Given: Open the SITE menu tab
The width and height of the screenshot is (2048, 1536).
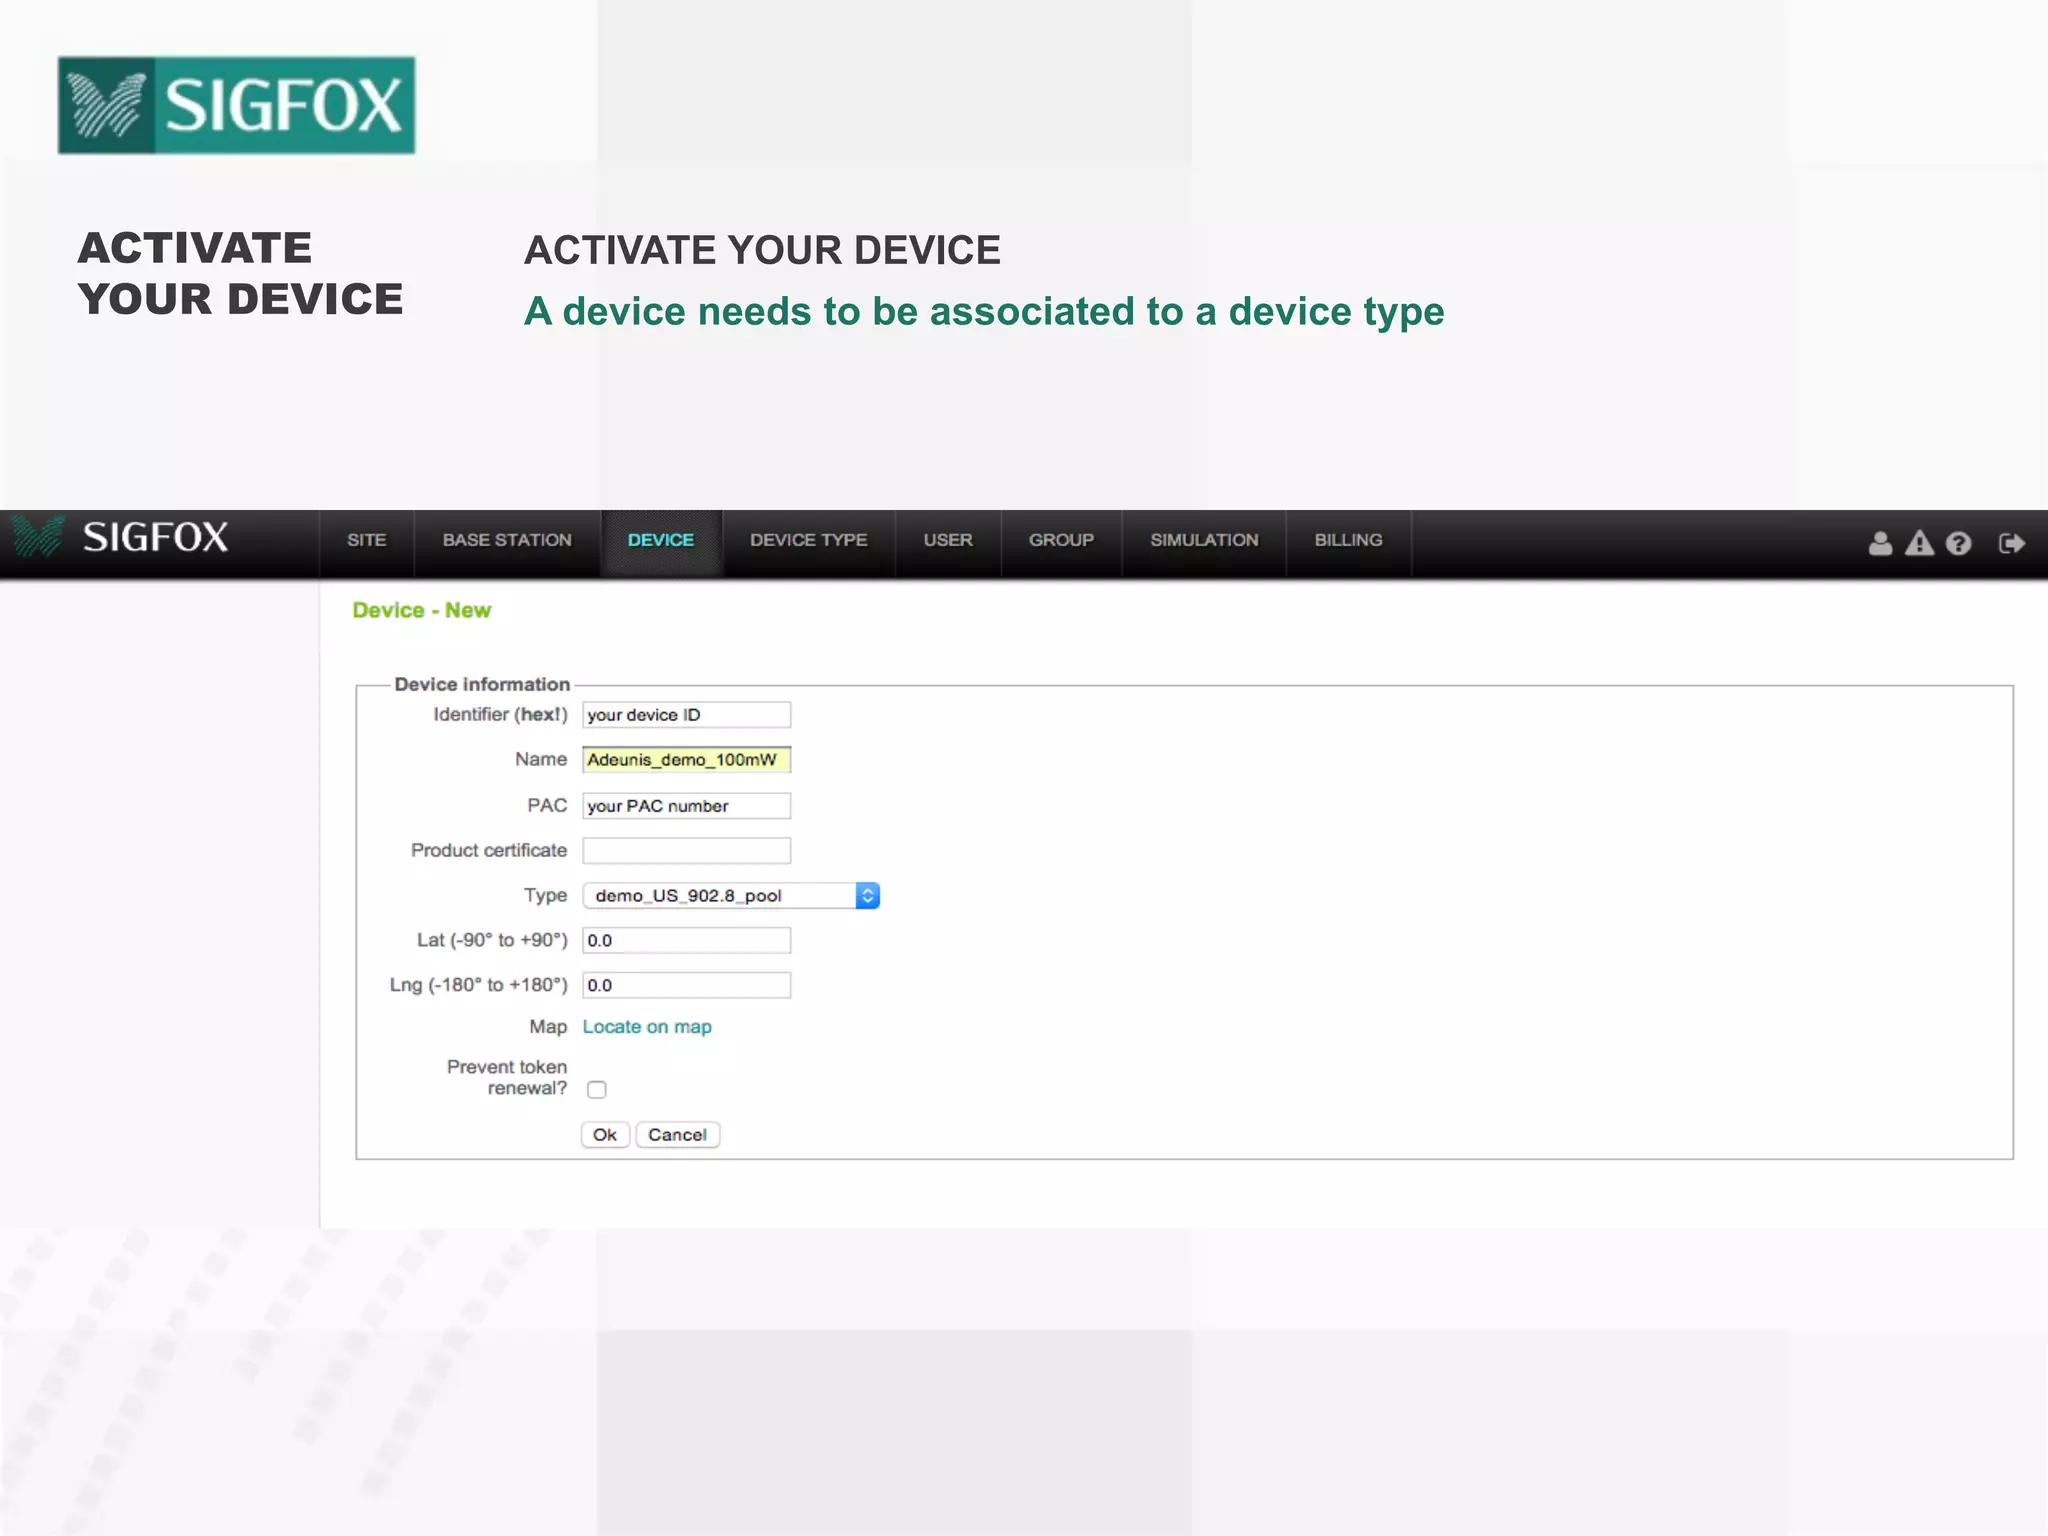Looking at the screenshot, I should [366, 540].
